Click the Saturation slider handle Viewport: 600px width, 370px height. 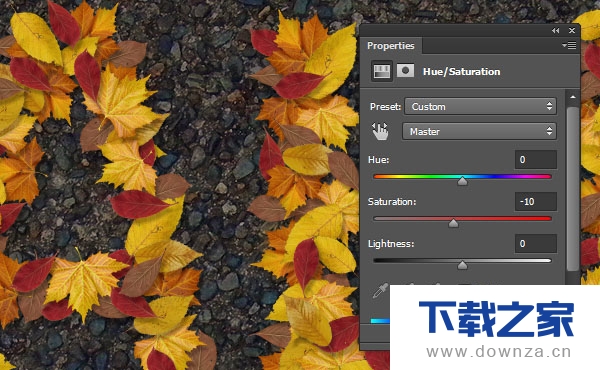coord(453,223)
